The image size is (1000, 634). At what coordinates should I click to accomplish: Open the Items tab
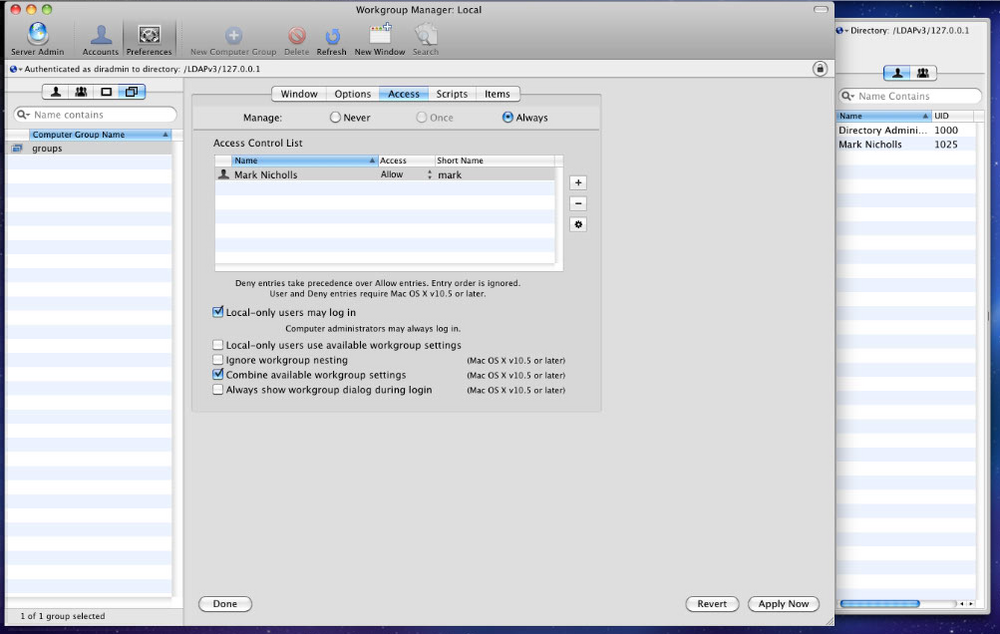click(497, 94)
